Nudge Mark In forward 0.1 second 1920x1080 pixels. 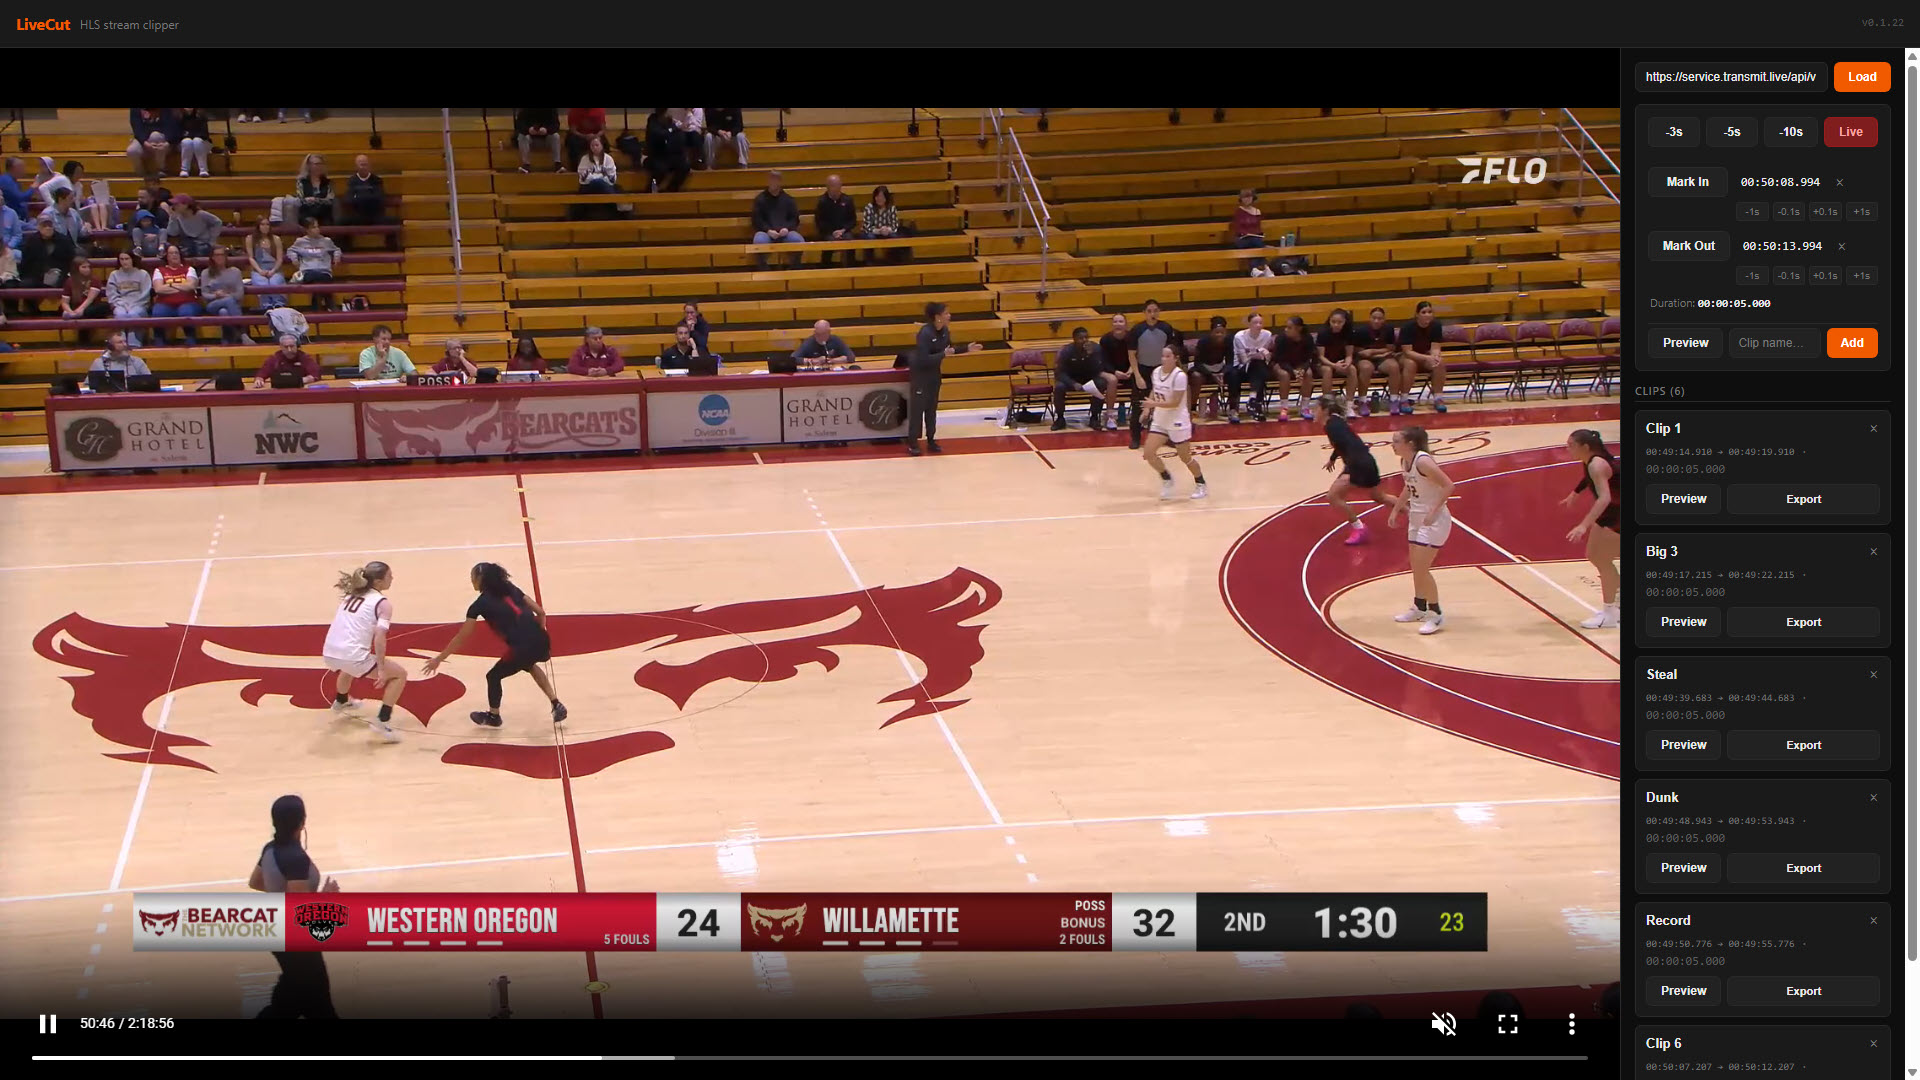click(x=1825, y=212)
